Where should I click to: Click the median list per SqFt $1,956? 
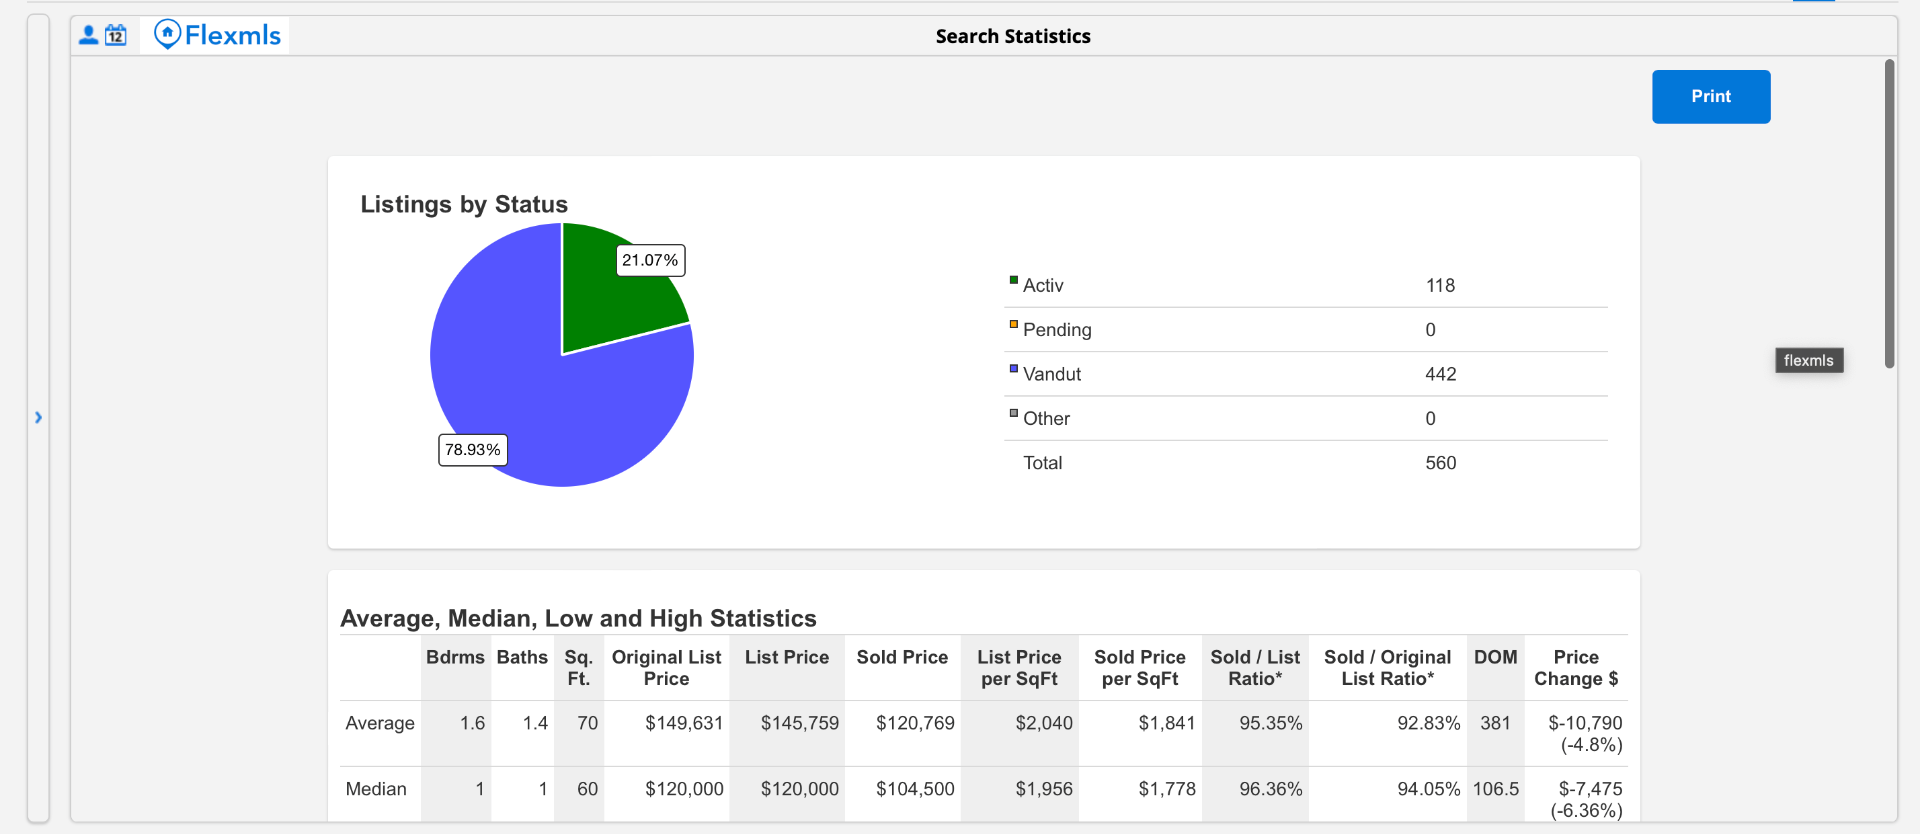click(1044, 789)
